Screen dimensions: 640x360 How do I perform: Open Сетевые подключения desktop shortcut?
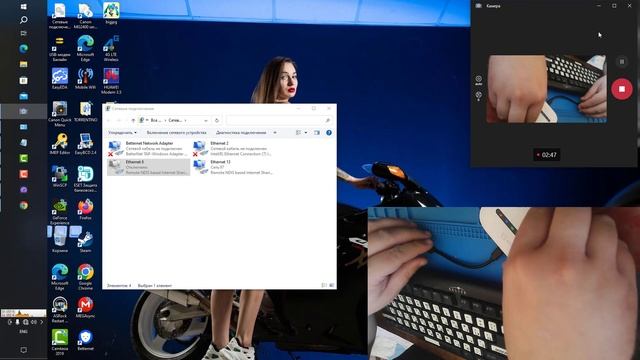click(60, 16)
